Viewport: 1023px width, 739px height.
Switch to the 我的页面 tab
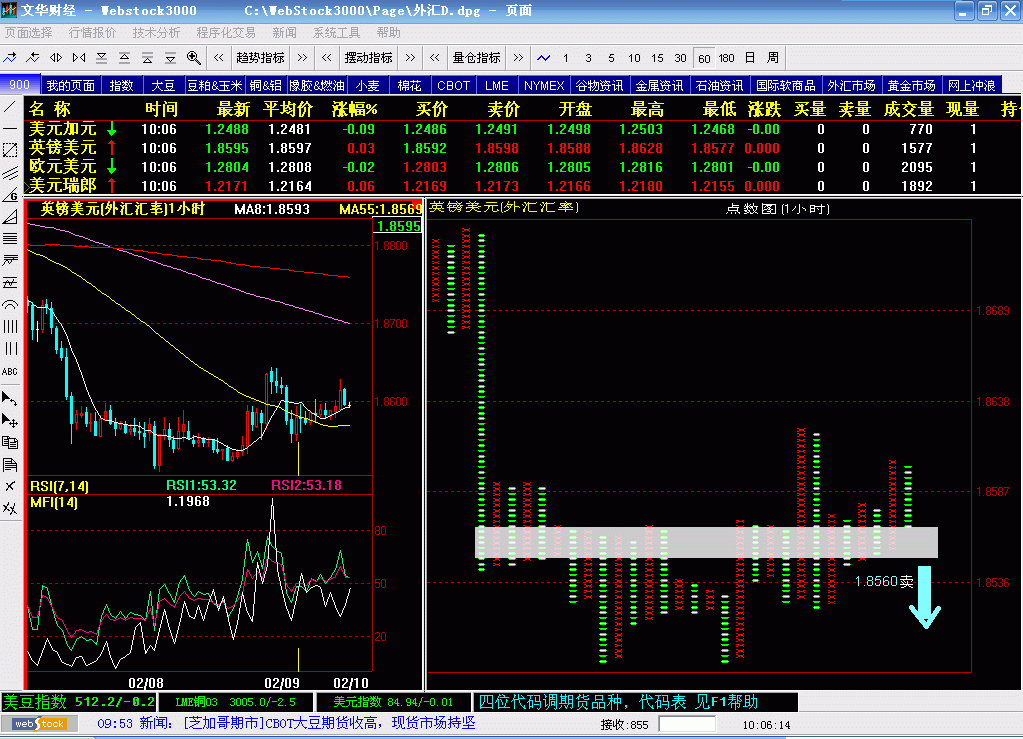click(x=70, y=85)
